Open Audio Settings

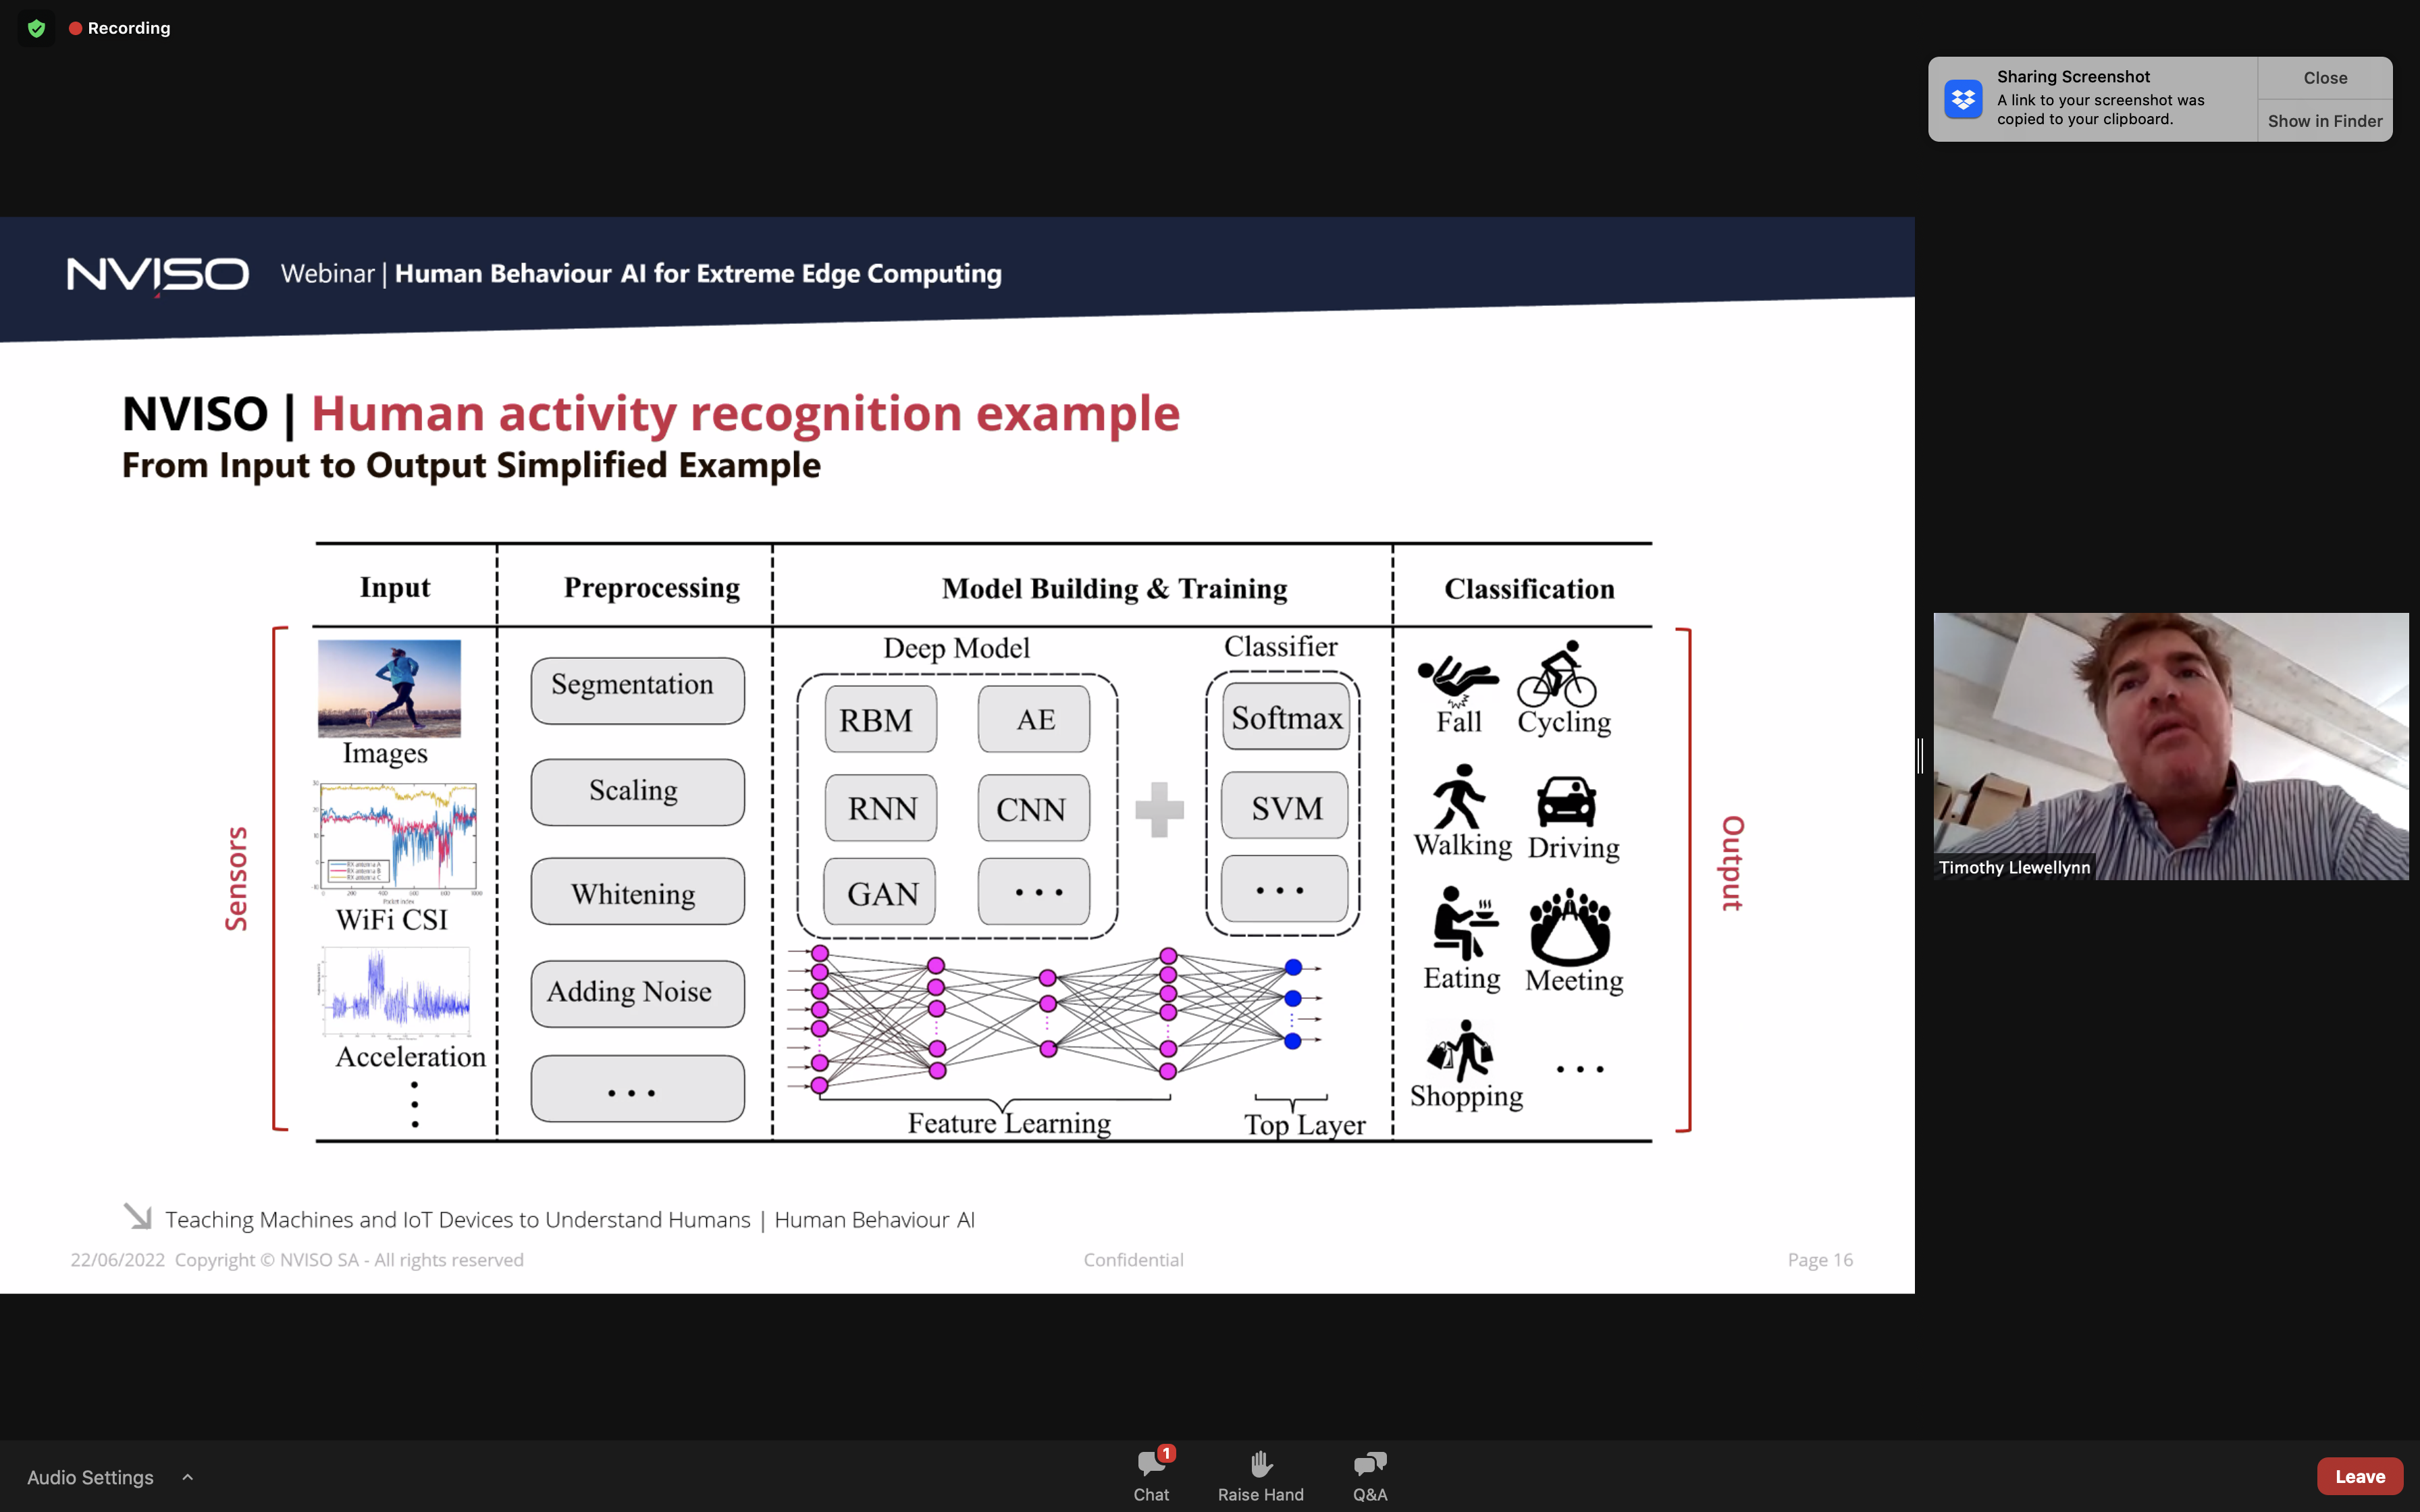(90, 1477)
